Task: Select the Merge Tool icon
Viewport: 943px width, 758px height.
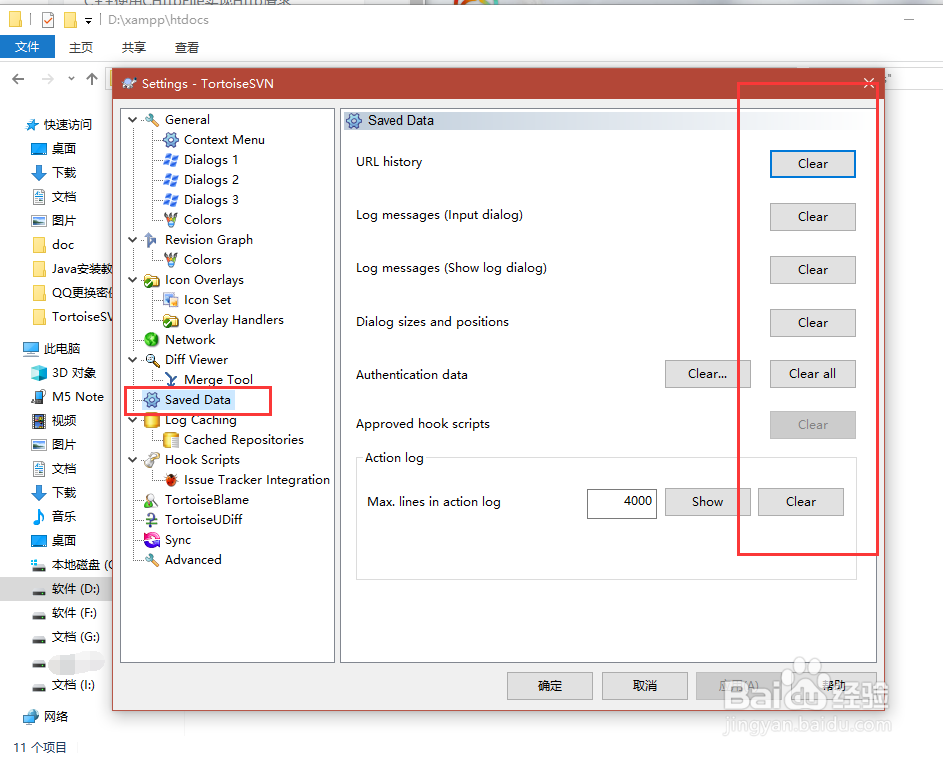Action: 171,380
